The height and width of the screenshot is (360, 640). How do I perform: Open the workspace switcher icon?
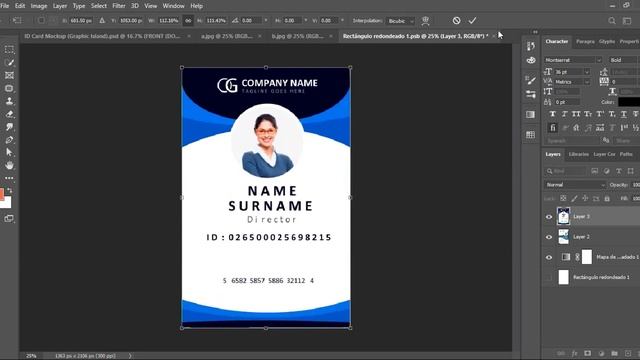click(627, 21)
